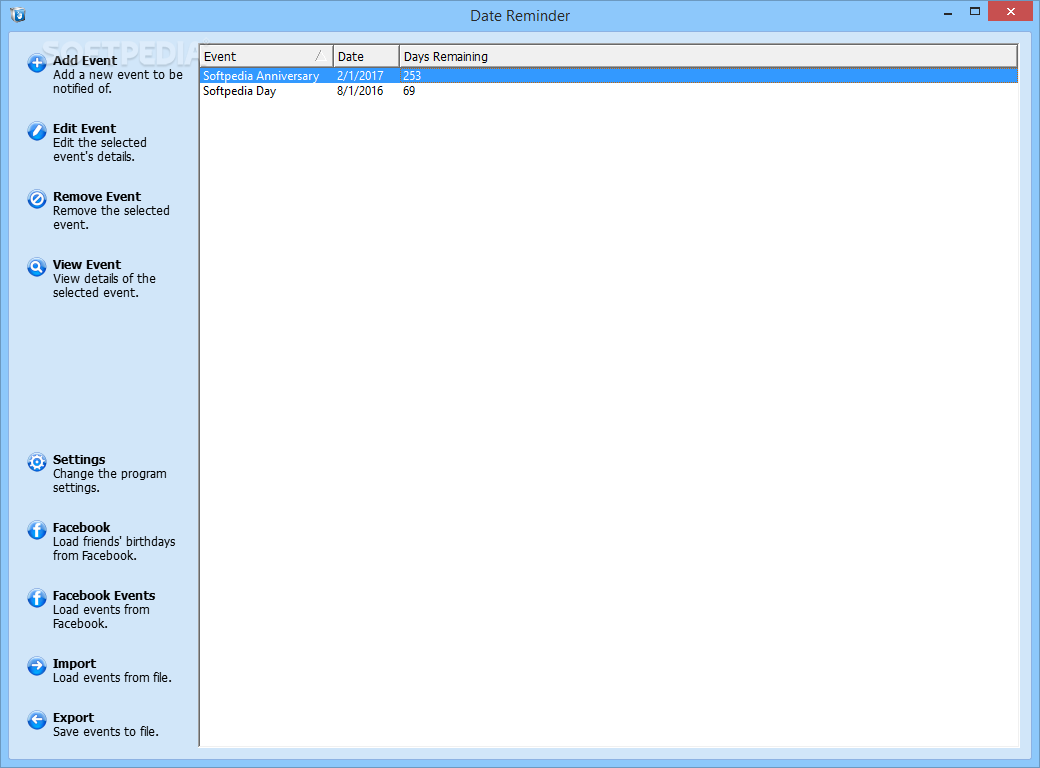
Task: Click the Facebook Events icon
Action: pyautogui.click(x=36, y=598)
